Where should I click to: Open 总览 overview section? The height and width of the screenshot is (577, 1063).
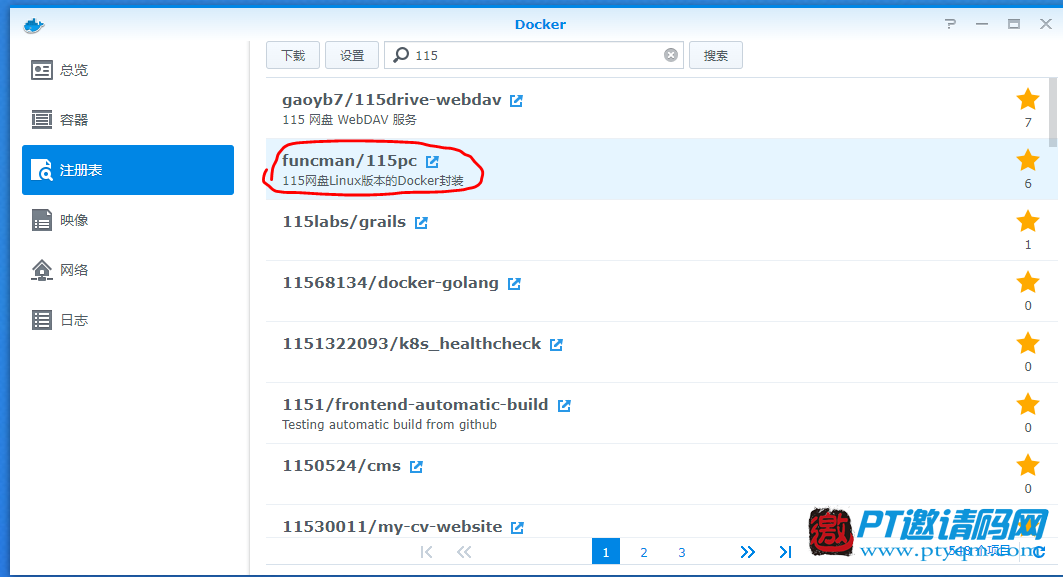[x=128, y=70]
